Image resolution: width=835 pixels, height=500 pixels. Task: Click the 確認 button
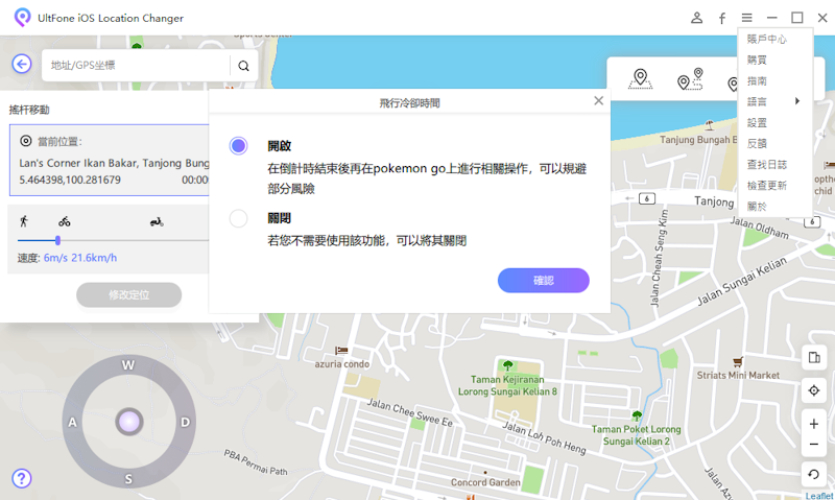point(543,281)
